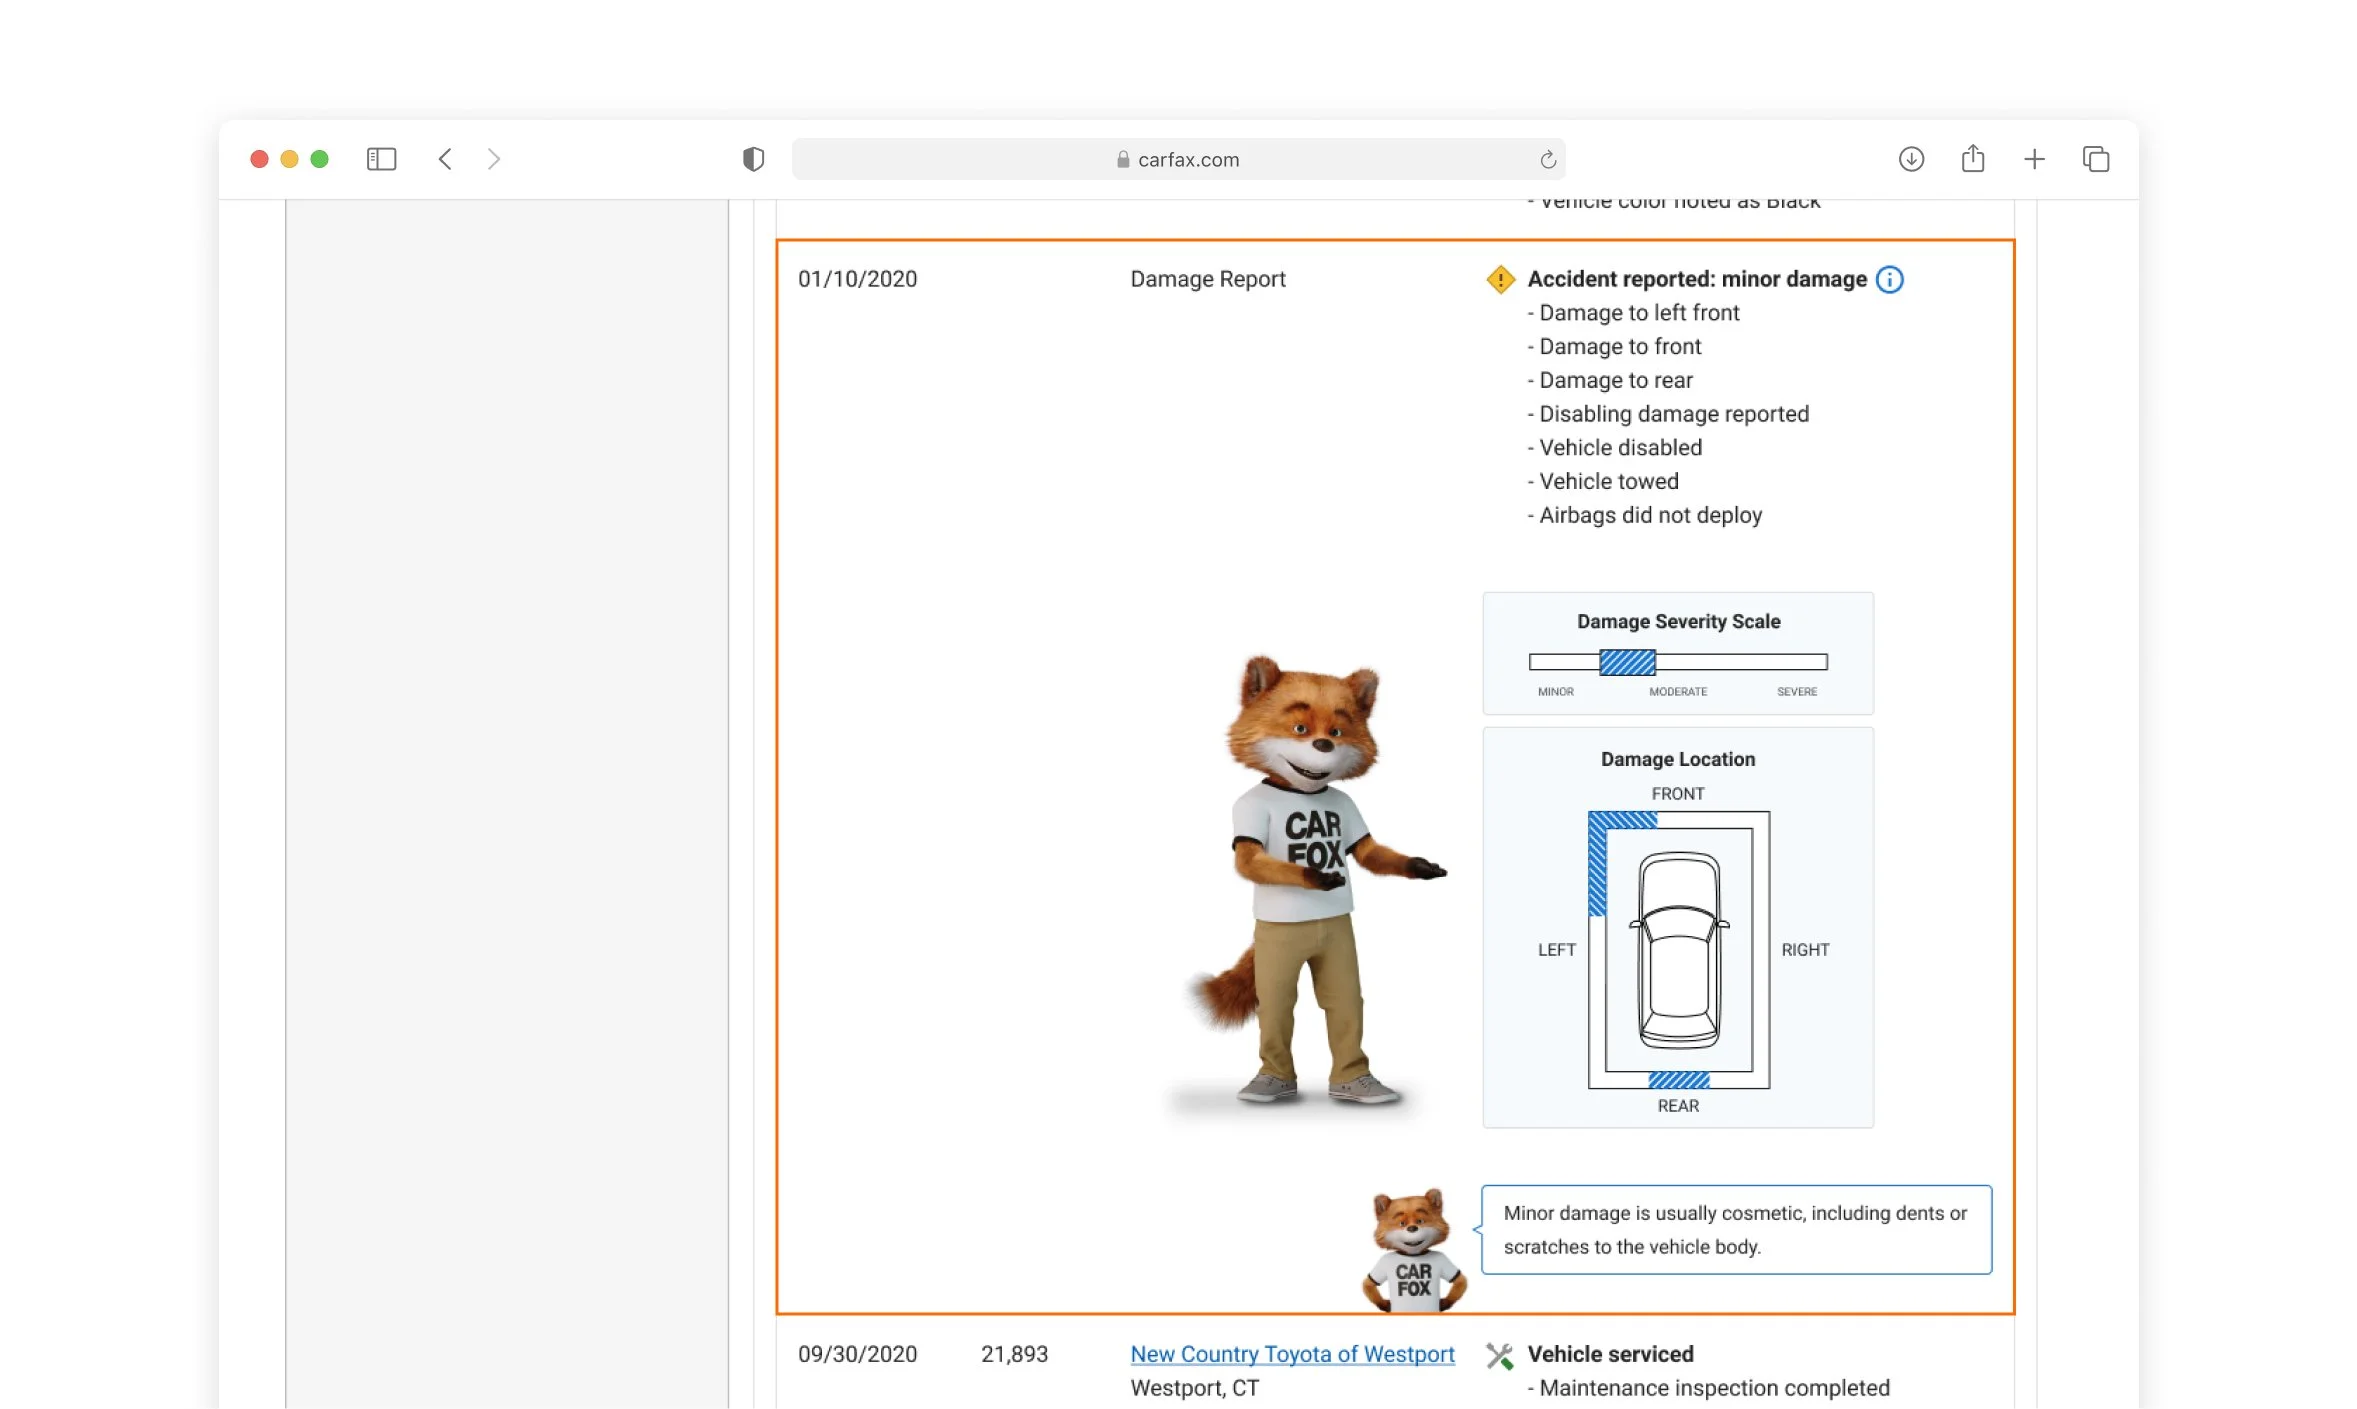This screenshot has width=2357, height=1409.
Task: Click the privacy shield icon
Action: 753,159
